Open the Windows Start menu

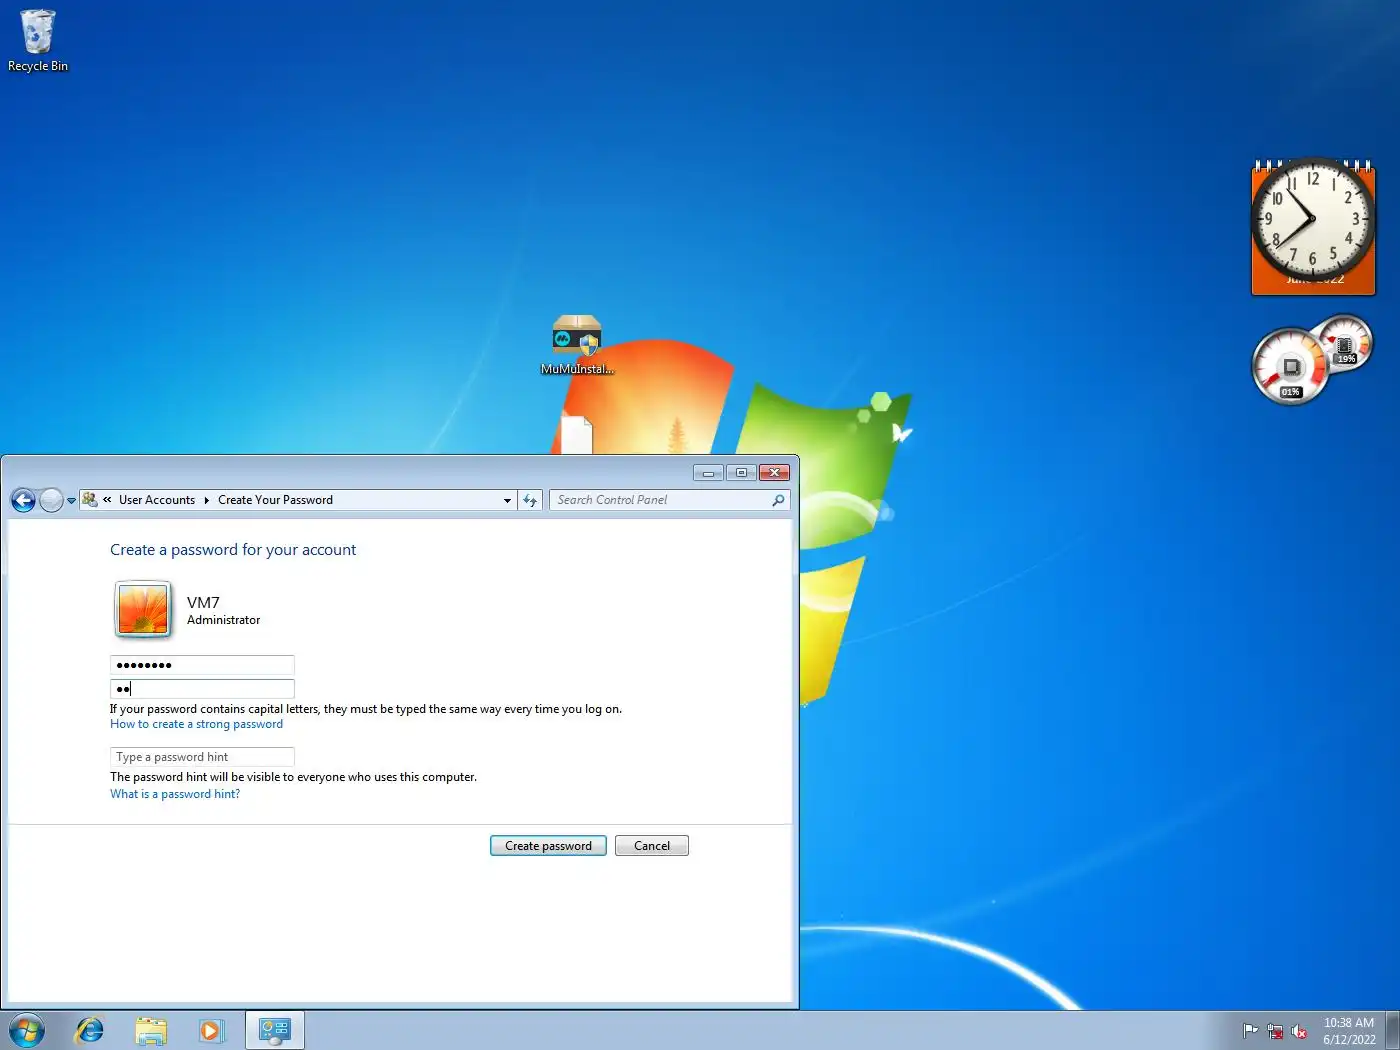[x=27, y=1030]
